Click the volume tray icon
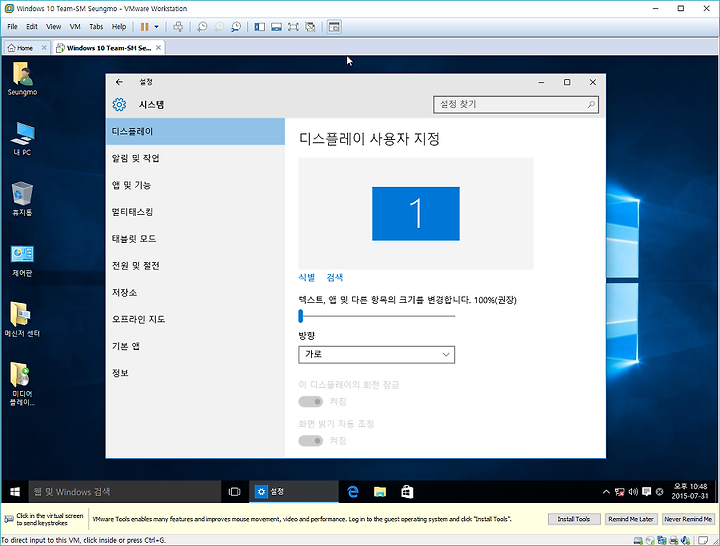 (x=633, y=492)
